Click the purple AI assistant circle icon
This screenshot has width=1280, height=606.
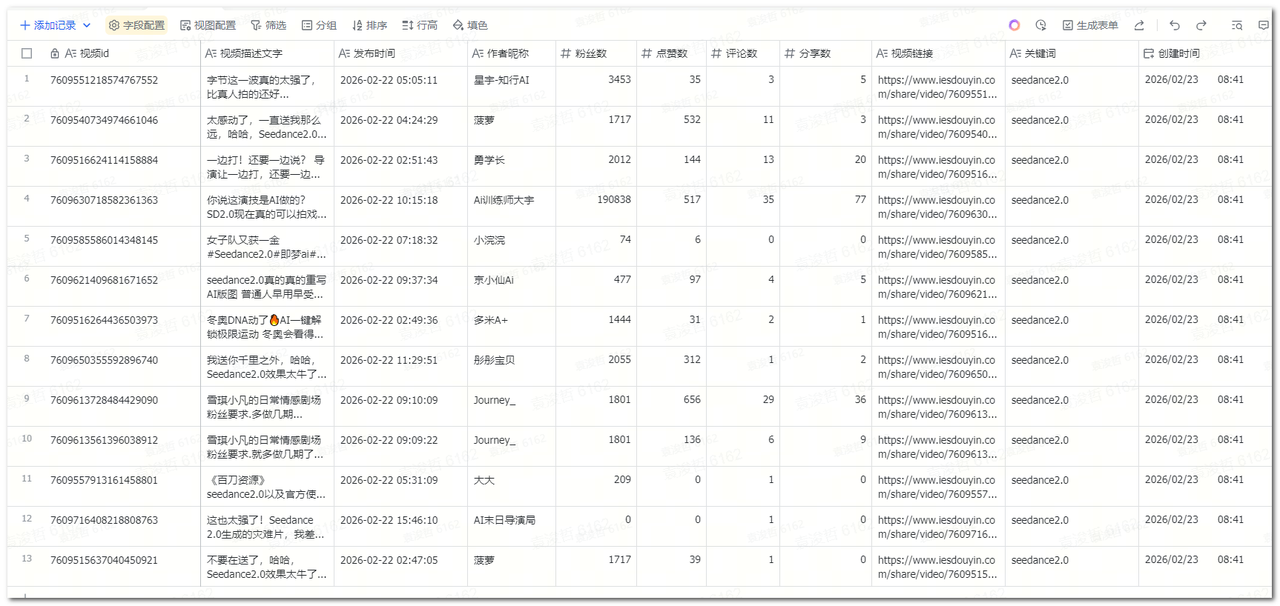point(1014,25)
